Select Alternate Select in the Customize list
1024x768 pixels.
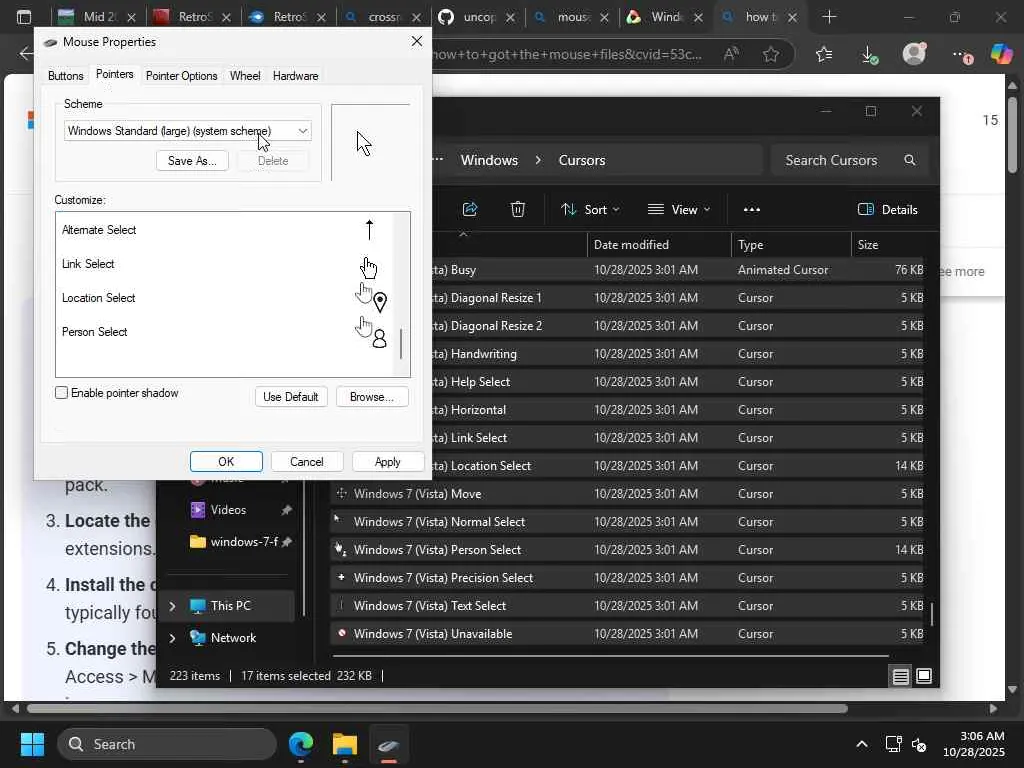226,230
